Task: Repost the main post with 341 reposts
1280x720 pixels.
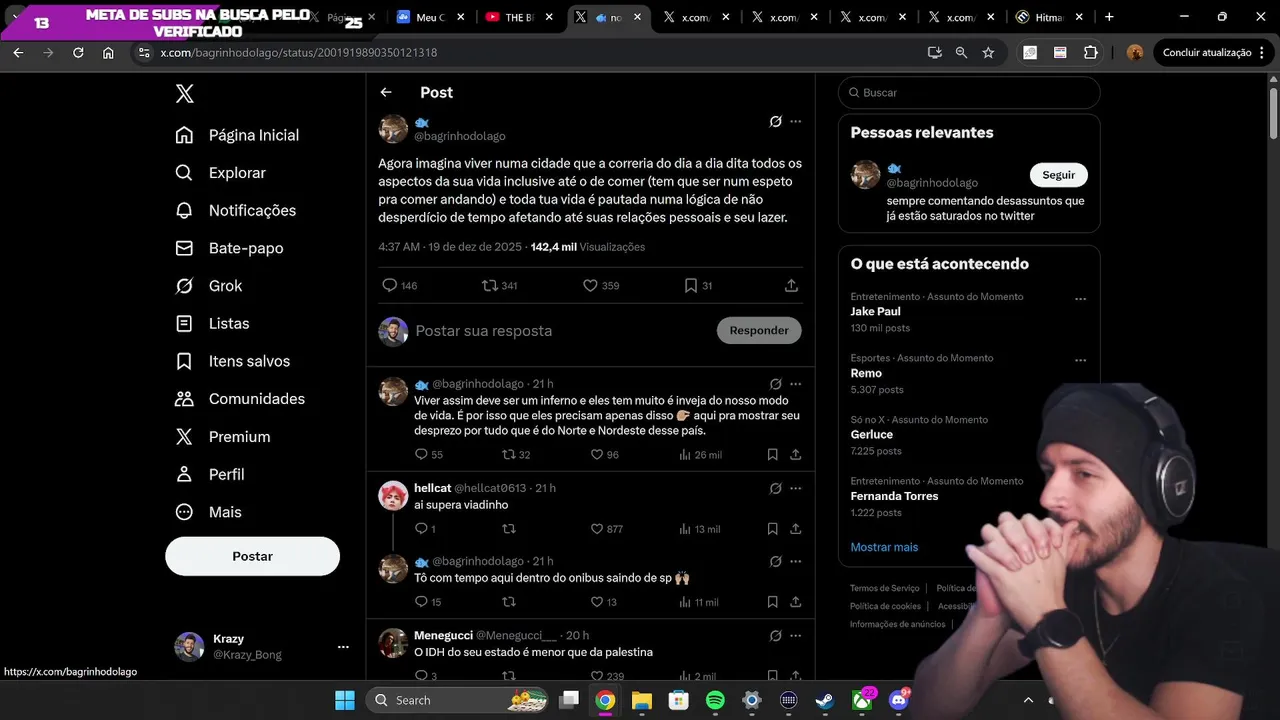Action: [490, 286]
